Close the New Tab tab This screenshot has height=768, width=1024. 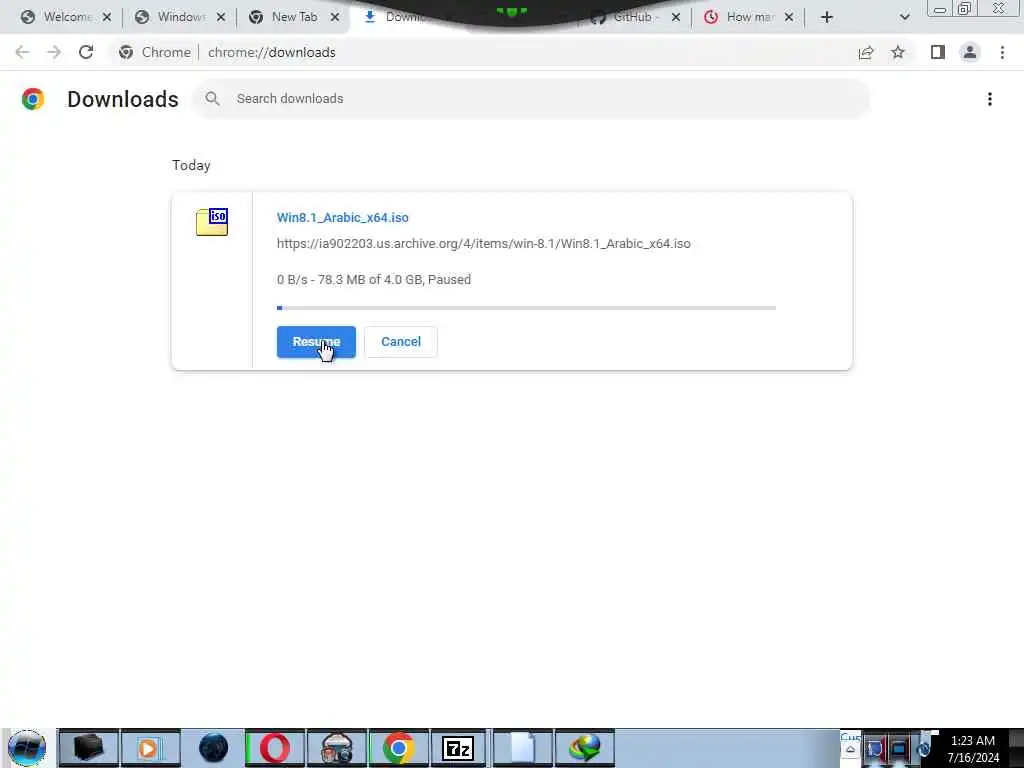coord(335,17)
